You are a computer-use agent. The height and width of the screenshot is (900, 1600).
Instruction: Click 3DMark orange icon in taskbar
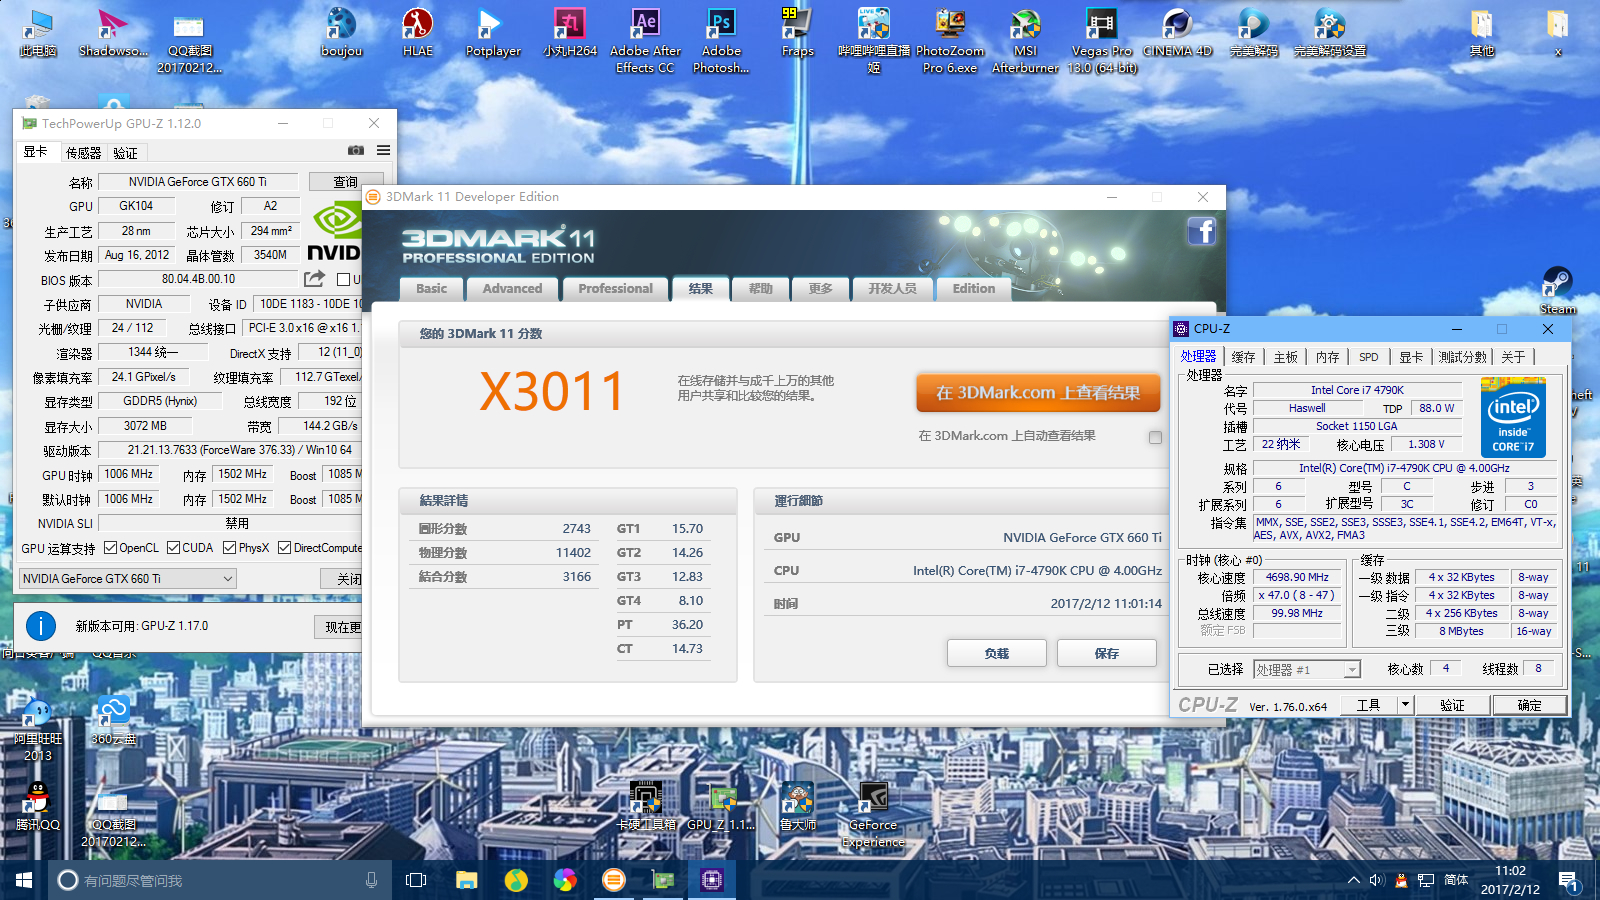[613, 880]
